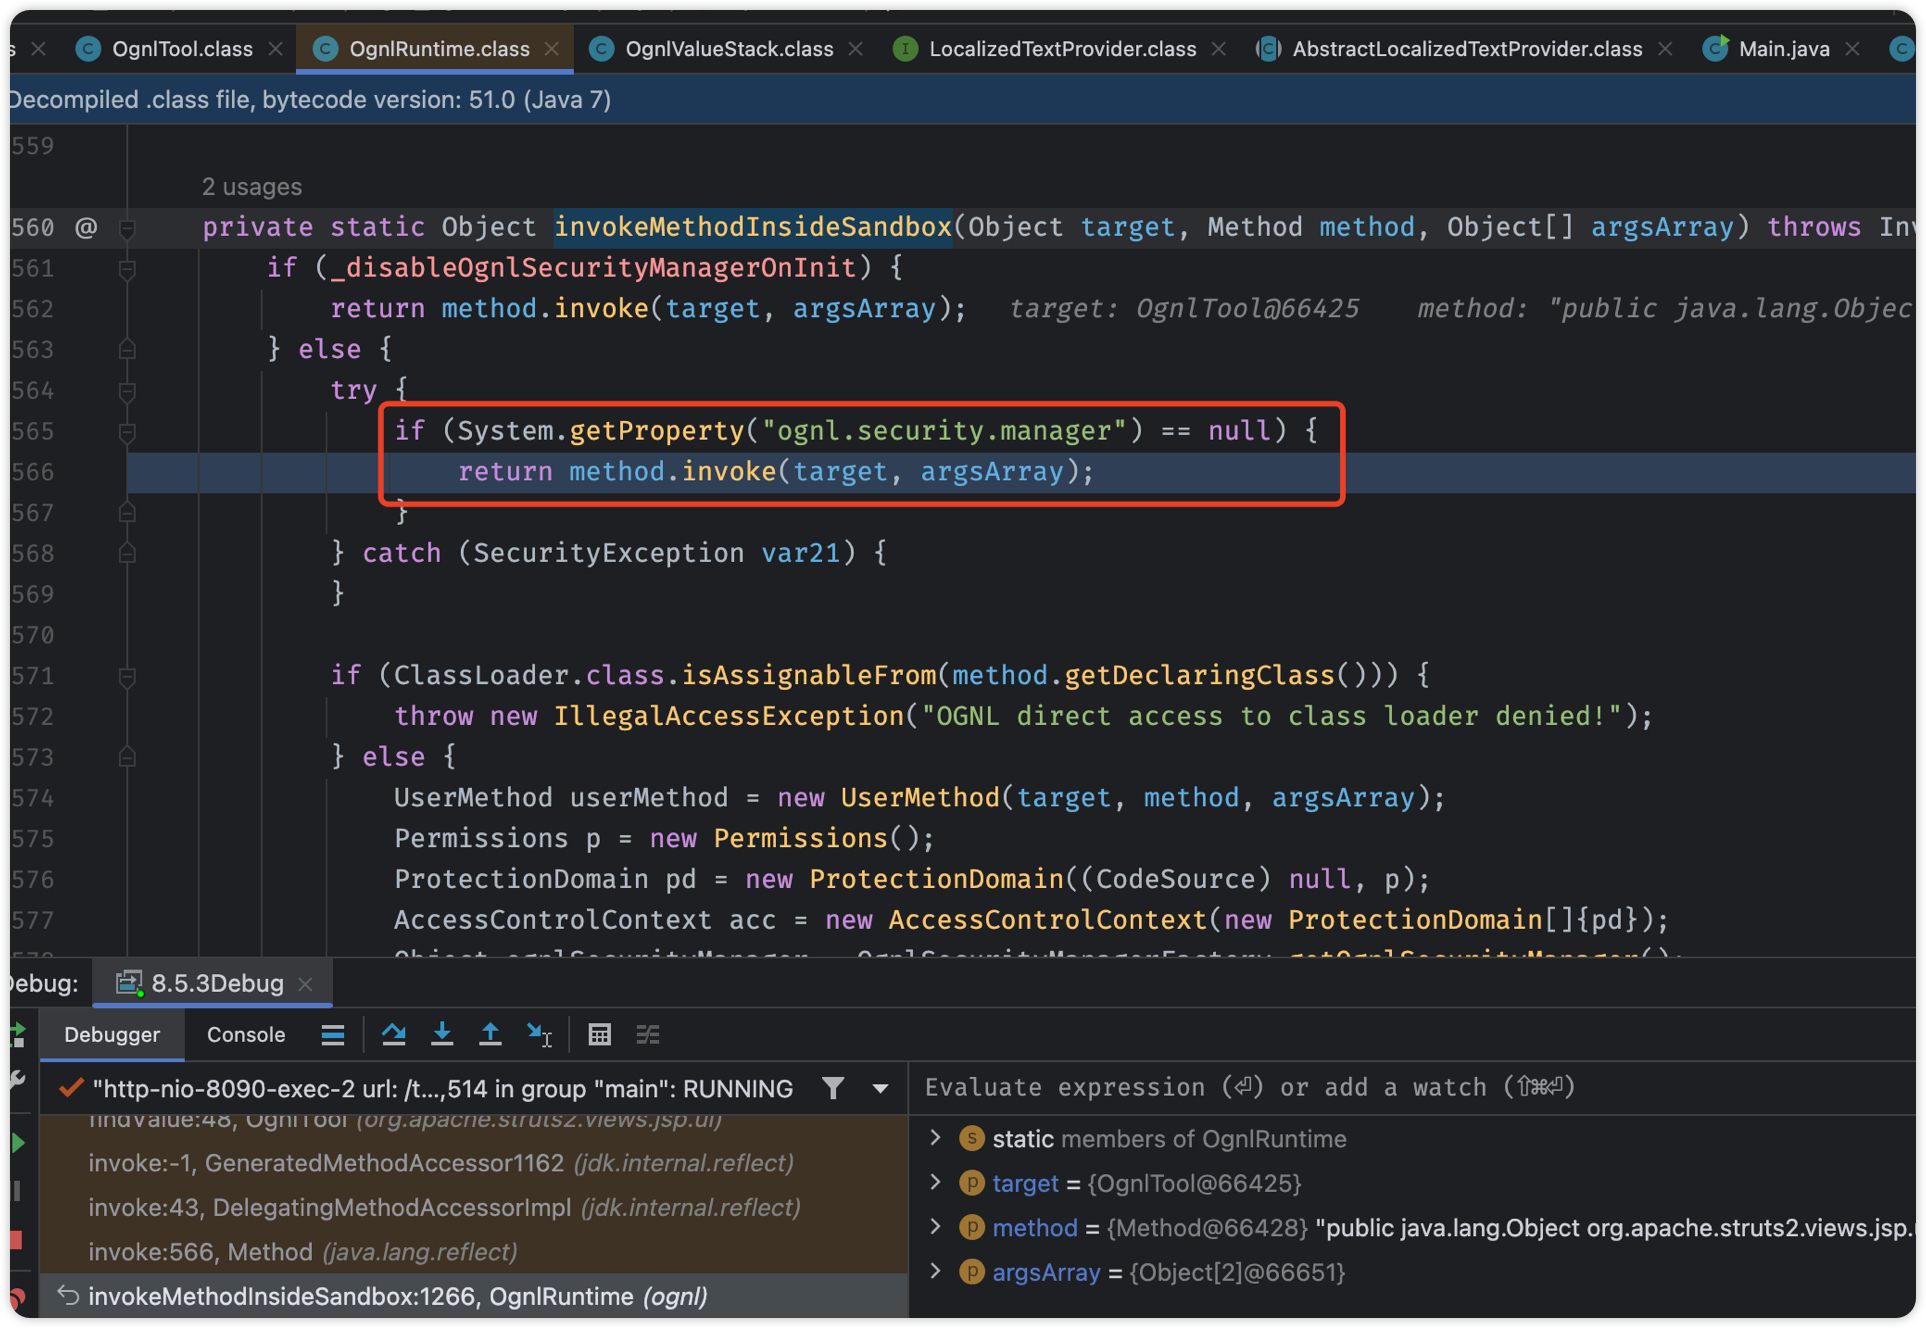The width and height of the screenshot is (1926, 1328).
Task: Expand the argsArray variable node
Action: click(x=935, y=1271)
